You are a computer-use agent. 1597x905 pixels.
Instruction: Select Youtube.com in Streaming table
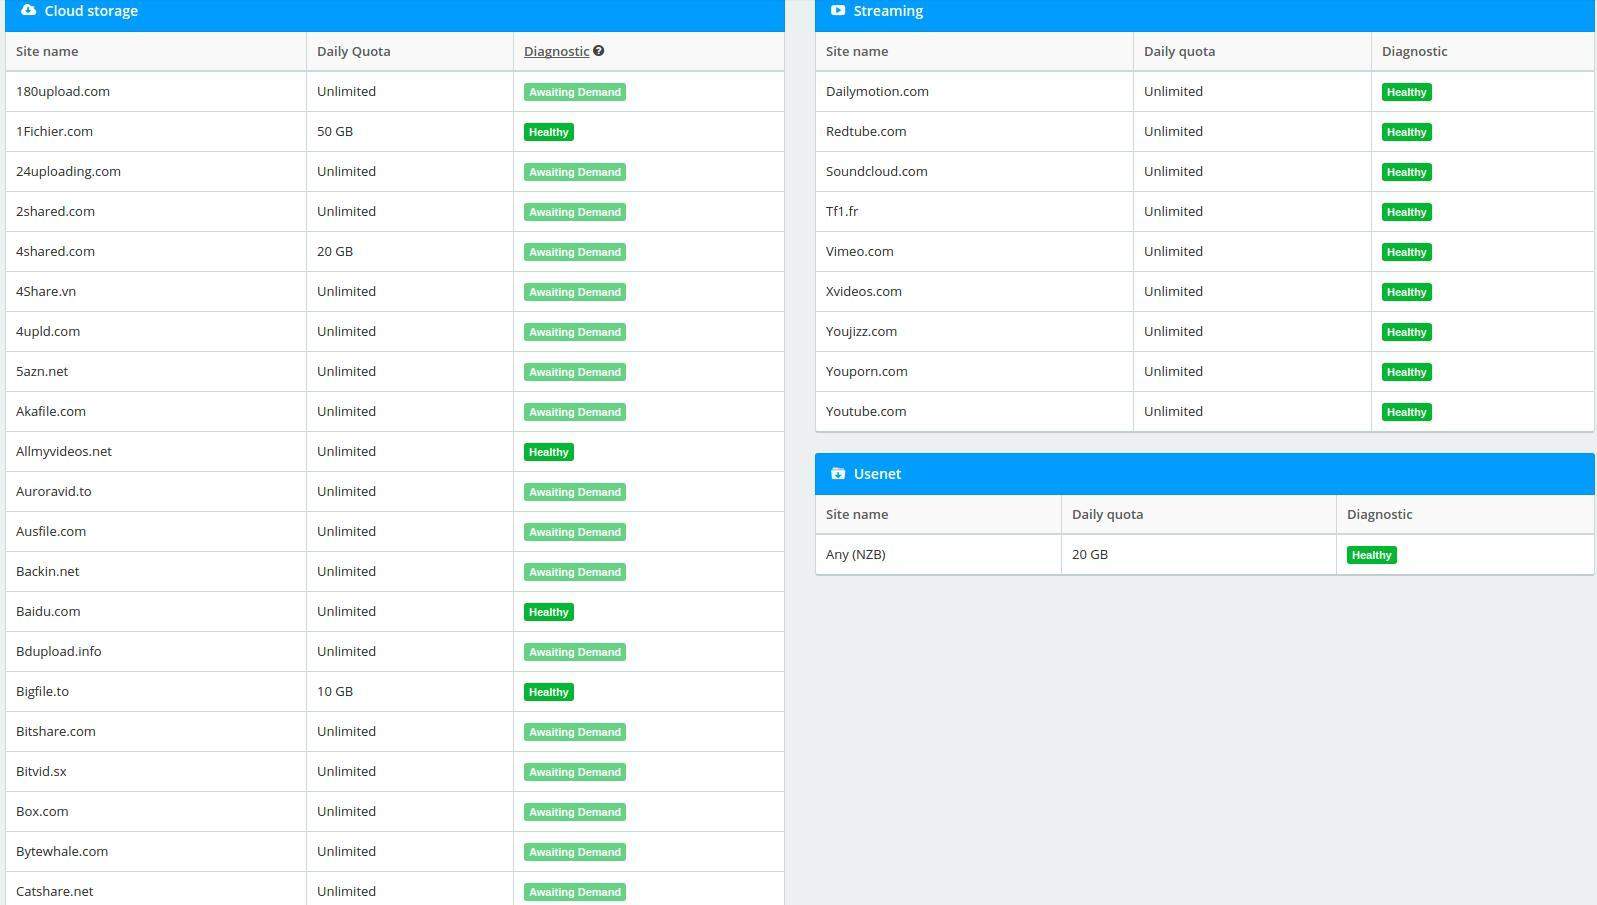(x=866, y=411)
